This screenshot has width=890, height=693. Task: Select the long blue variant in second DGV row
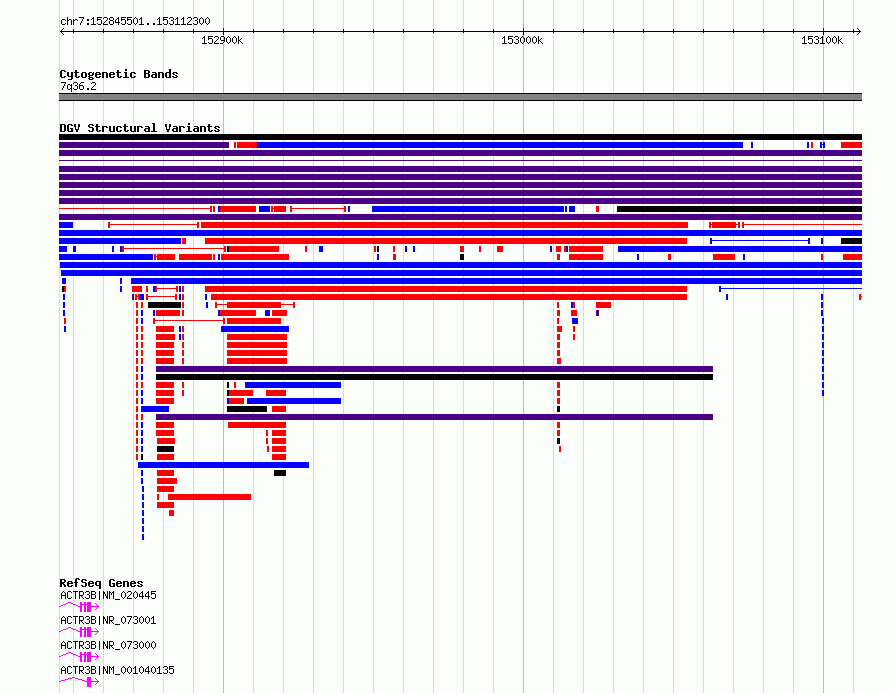click(500, 145)
